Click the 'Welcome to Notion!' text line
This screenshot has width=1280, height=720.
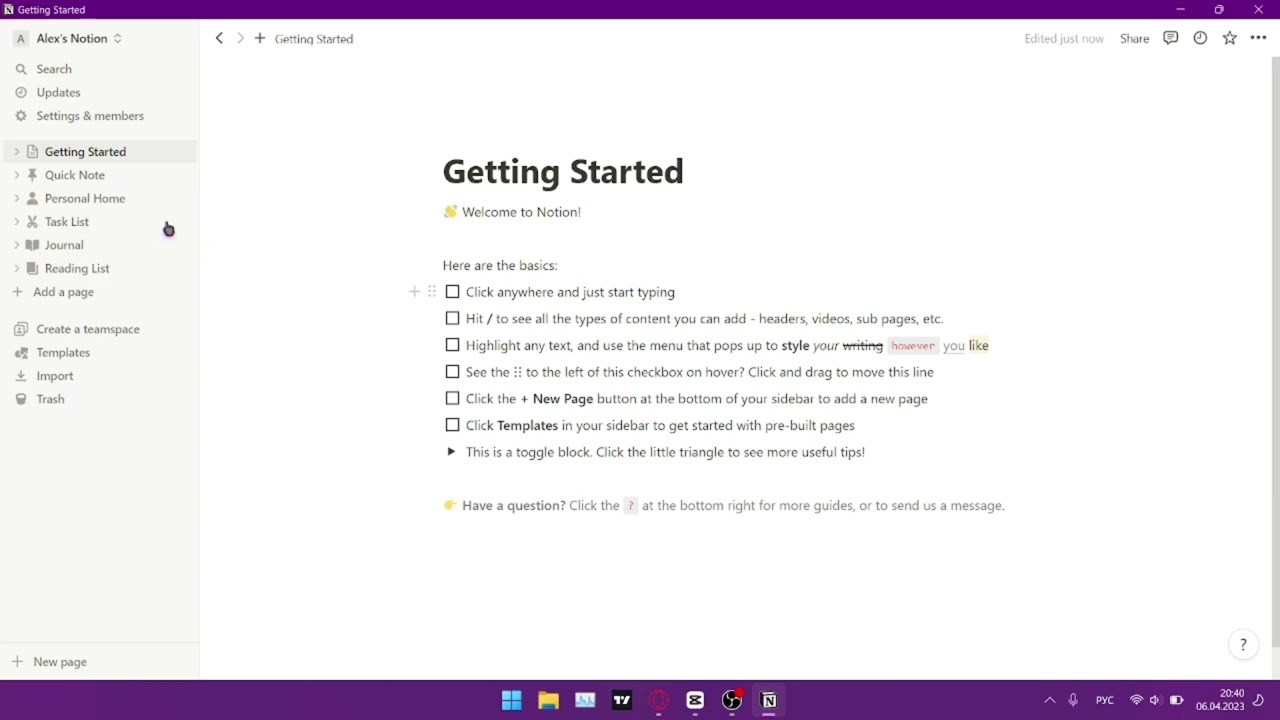pos(521,212)
